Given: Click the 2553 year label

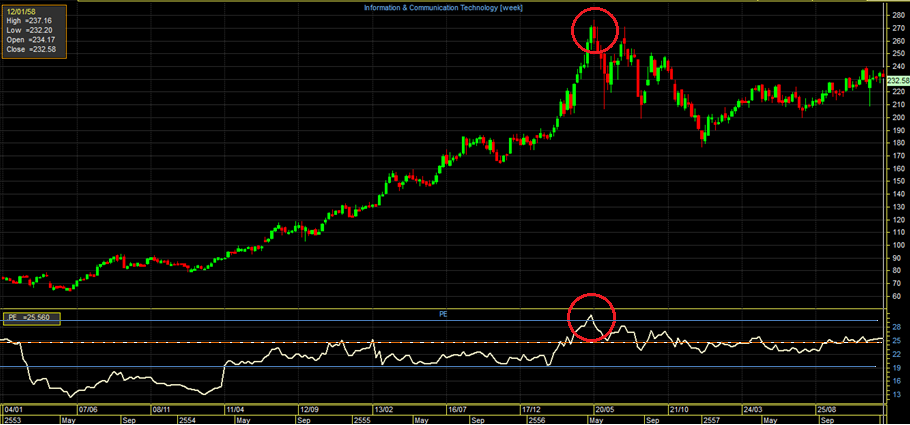Looking at the screenshot, I should click(14, 419).
